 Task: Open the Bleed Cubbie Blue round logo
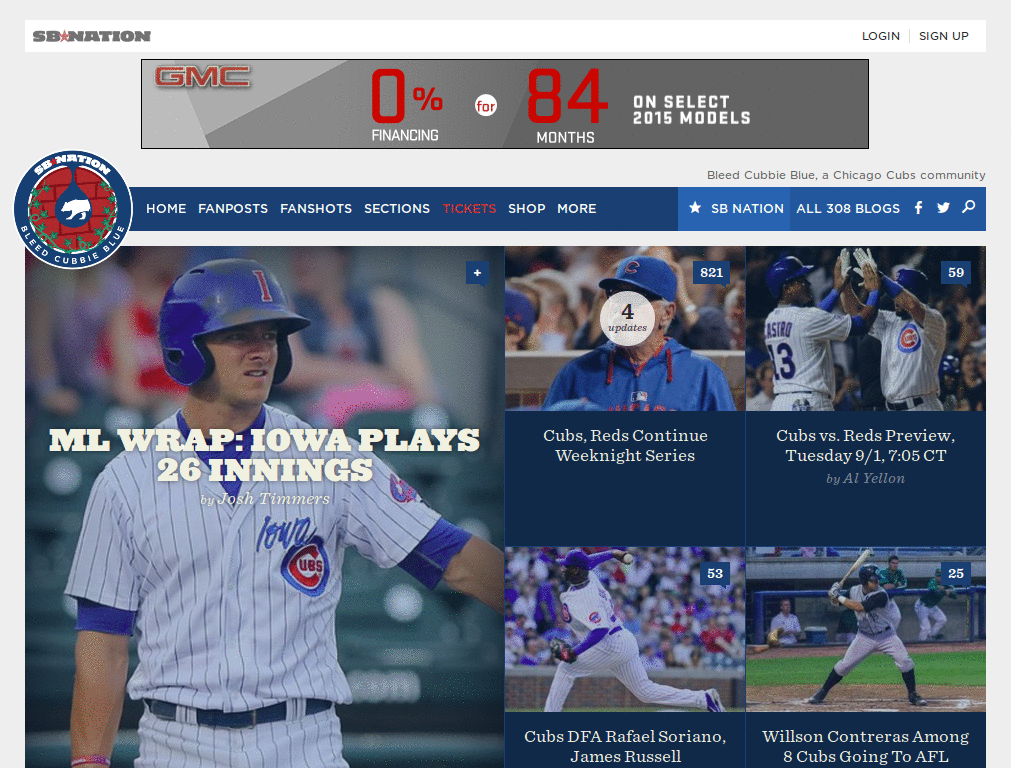tap(73, 210)
